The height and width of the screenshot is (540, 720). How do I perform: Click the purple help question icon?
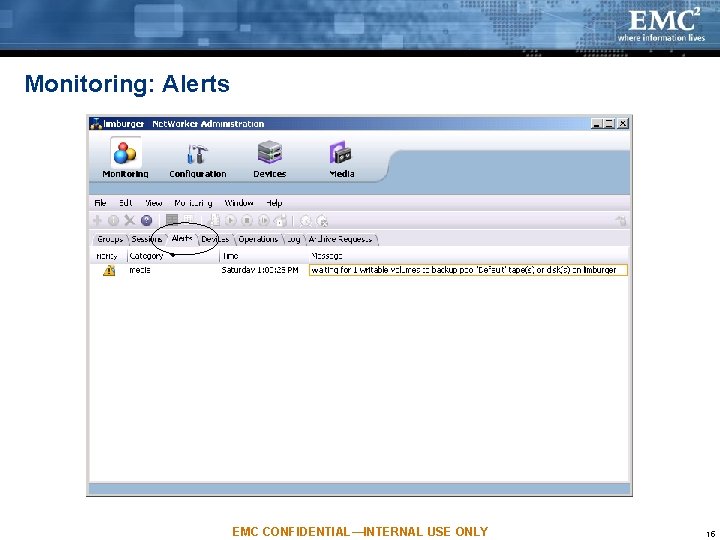146,221
